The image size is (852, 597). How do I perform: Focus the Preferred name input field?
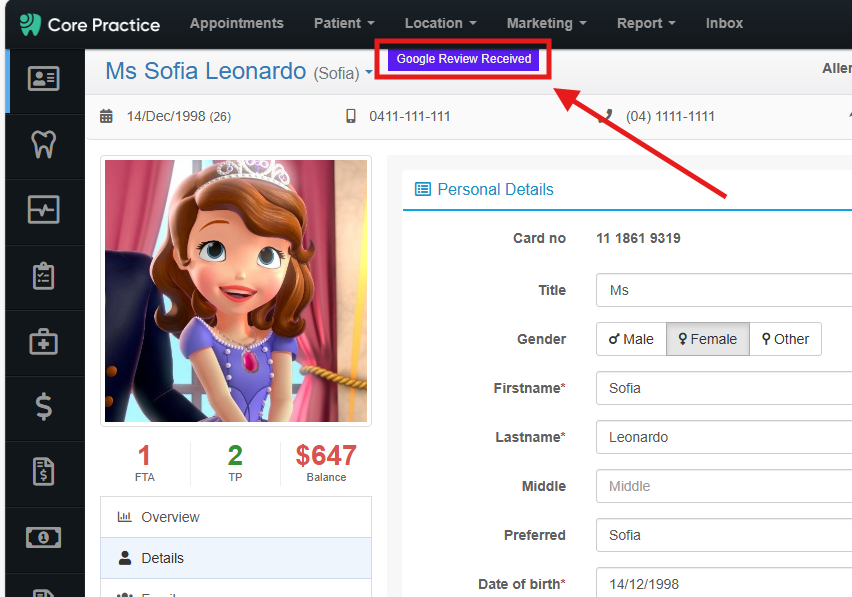(724, 535)
